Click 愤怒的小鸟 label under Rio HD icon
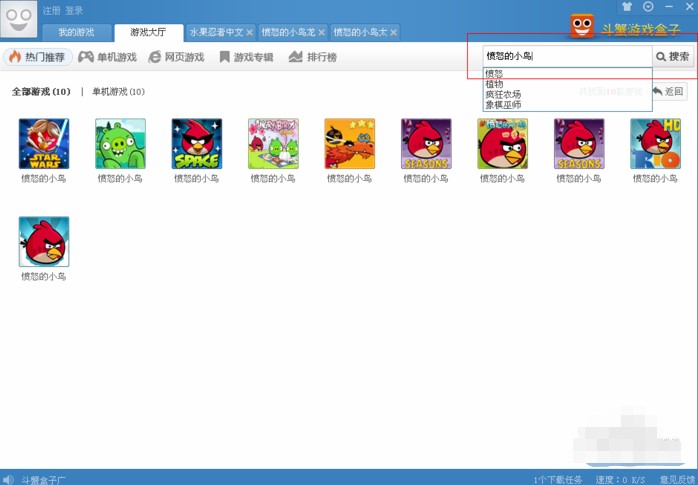This screenshot has width=698, height=485. tap(655, 178)
